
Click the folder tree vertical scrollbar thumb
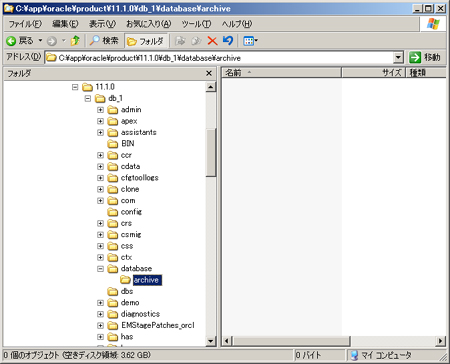point(211,152)
